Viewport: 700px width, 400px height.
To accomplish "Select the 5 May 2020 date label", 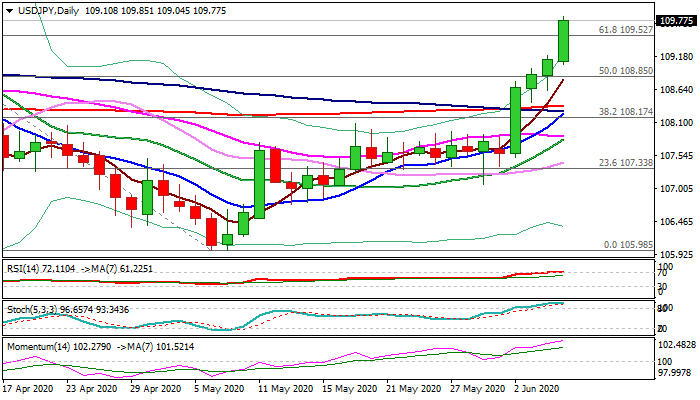I will tap(219, 389).
